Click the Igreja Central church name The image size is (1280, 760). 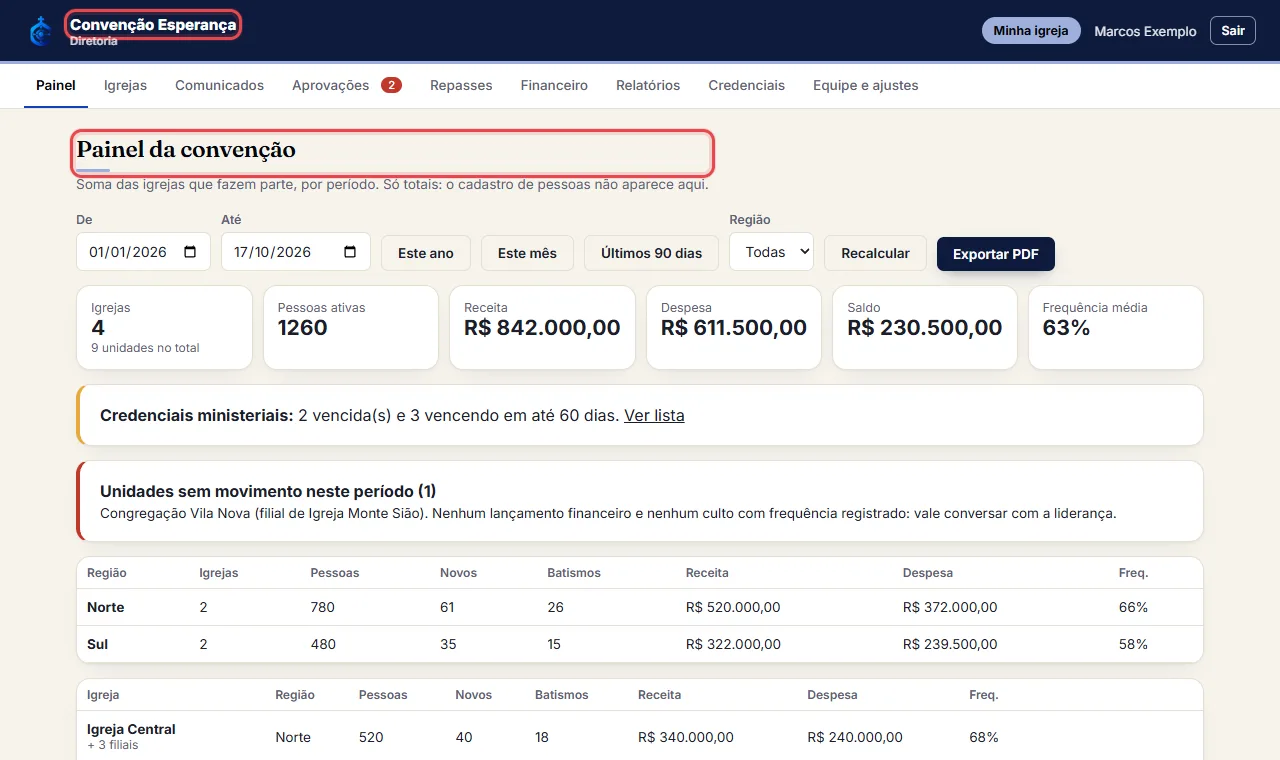point(131,729)
